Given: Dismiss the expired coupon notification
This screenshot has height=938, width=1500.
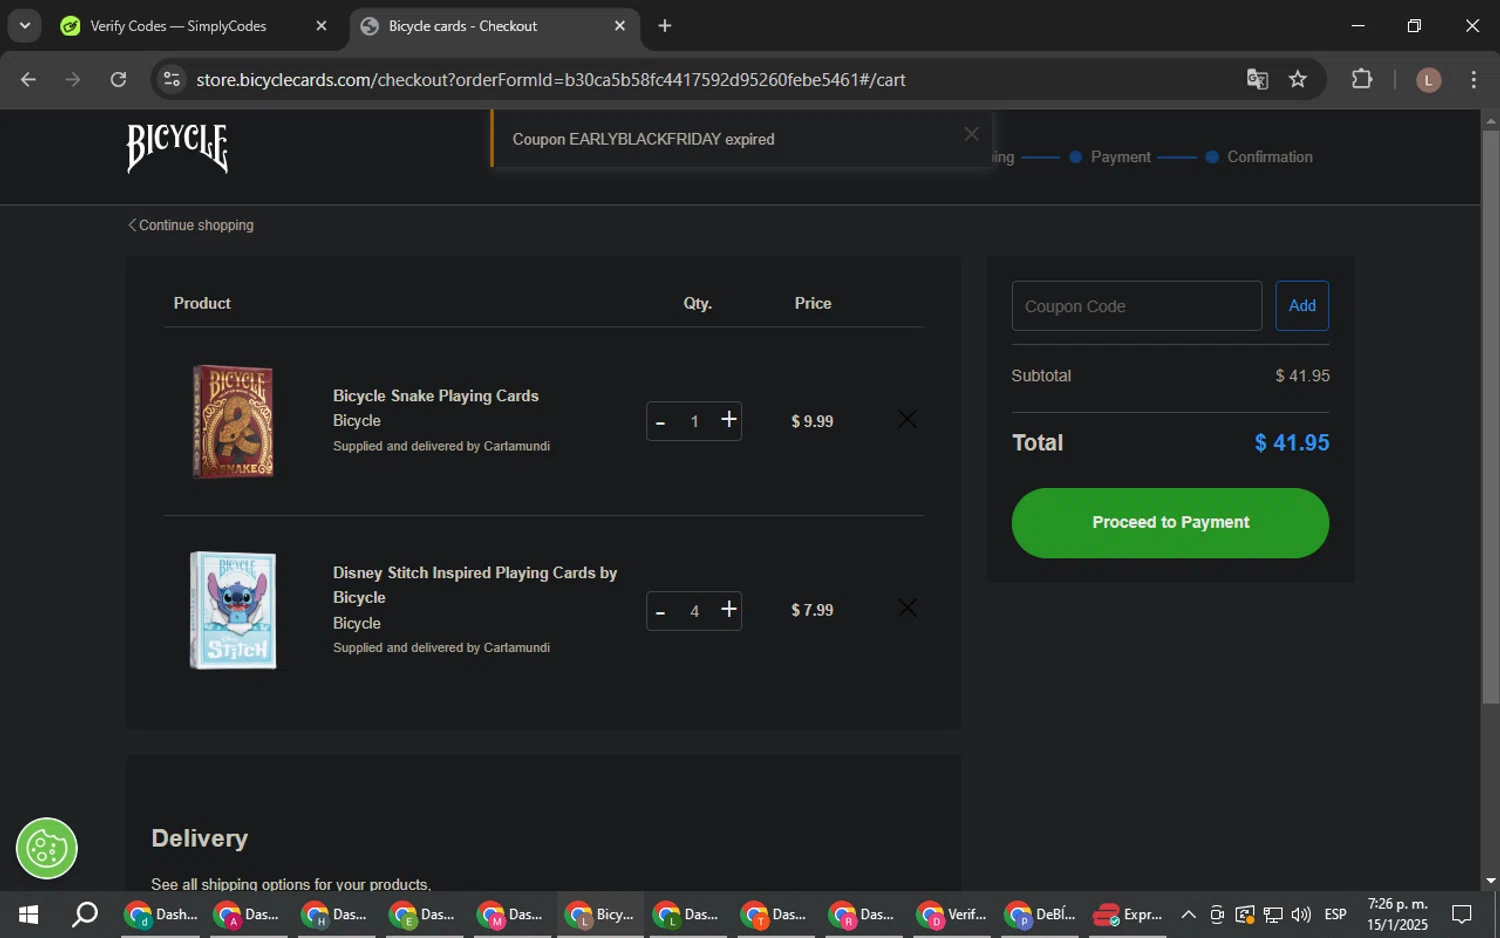Looking at the screenshot, I should point(971,134).
